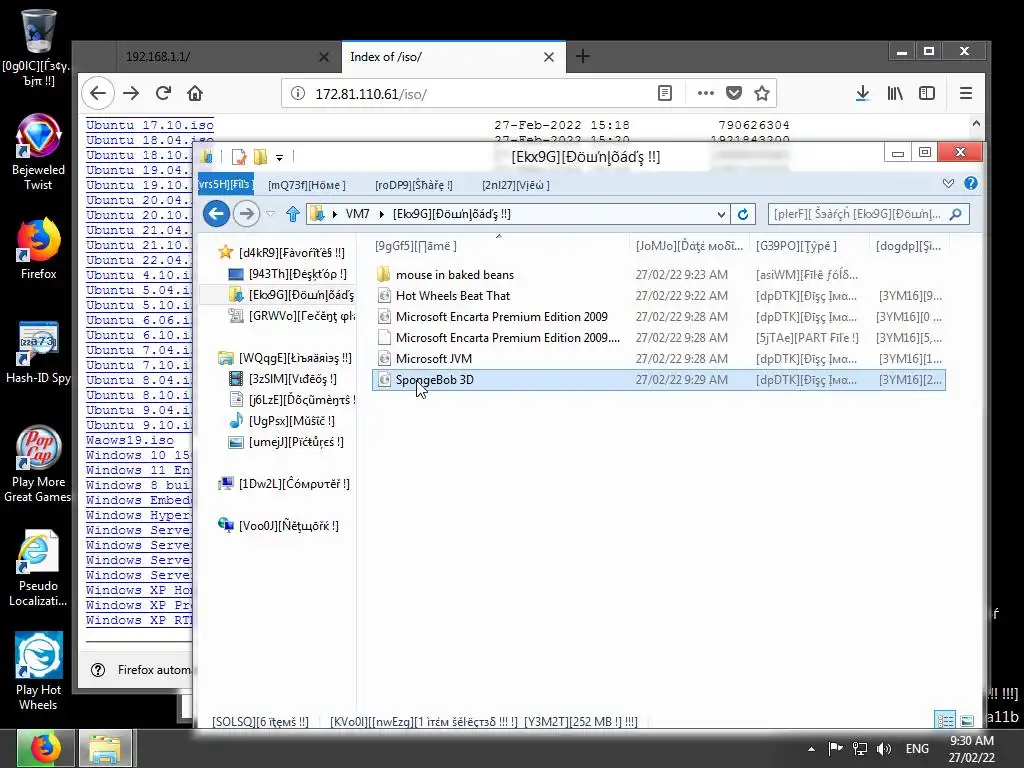The height and width of the screenshot is (768, 1024).
Task: Click Explorer forward navigation button
Action: (x=246, y=214)
